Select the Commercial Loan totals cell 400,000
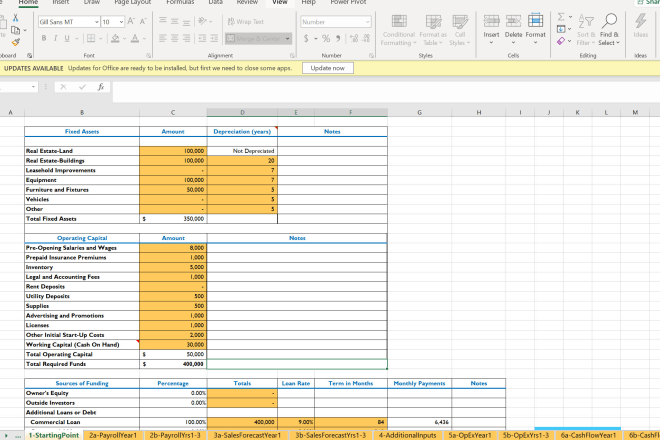Image resolution: width=660 pixels, height=440 pixels. (242, 422)
